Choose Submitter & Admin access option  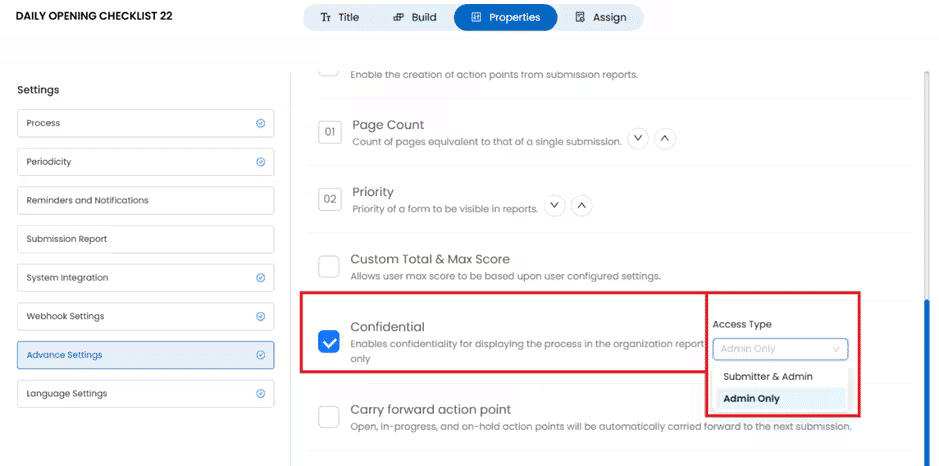768,377
